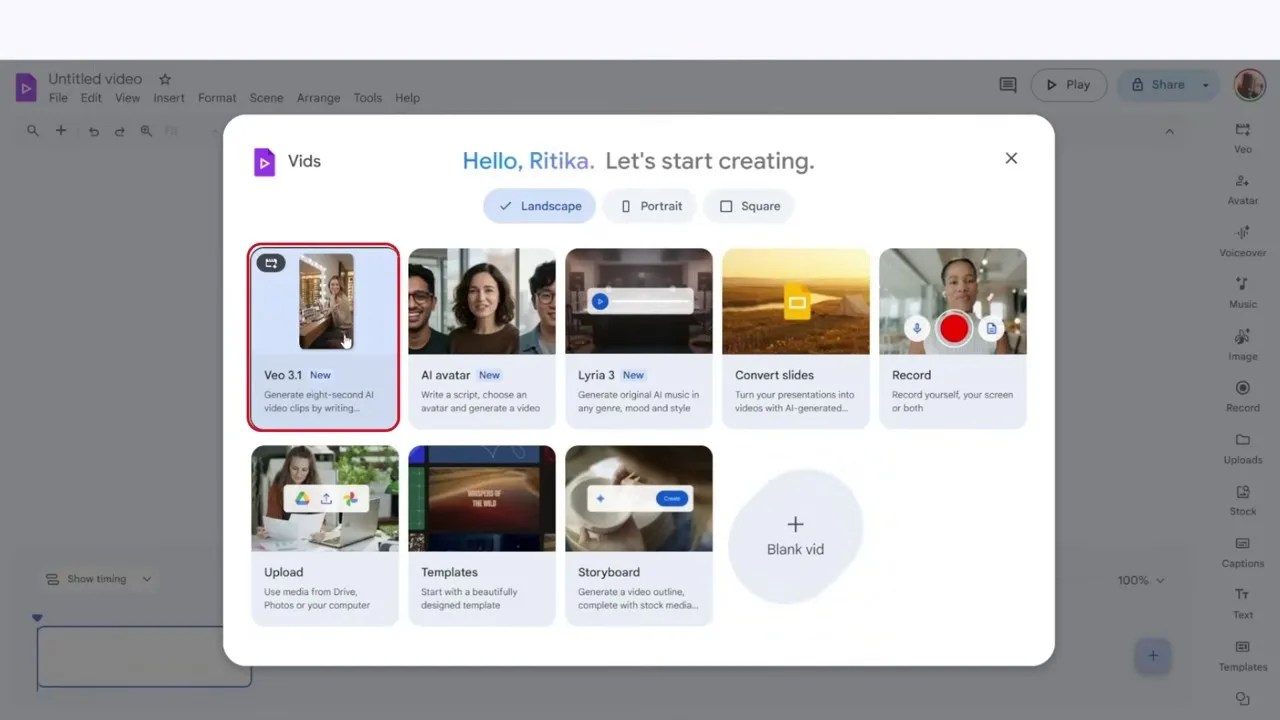Open the Uploads panel in sidebar
Viewport: 1280px width, 720px height.
1243,448
